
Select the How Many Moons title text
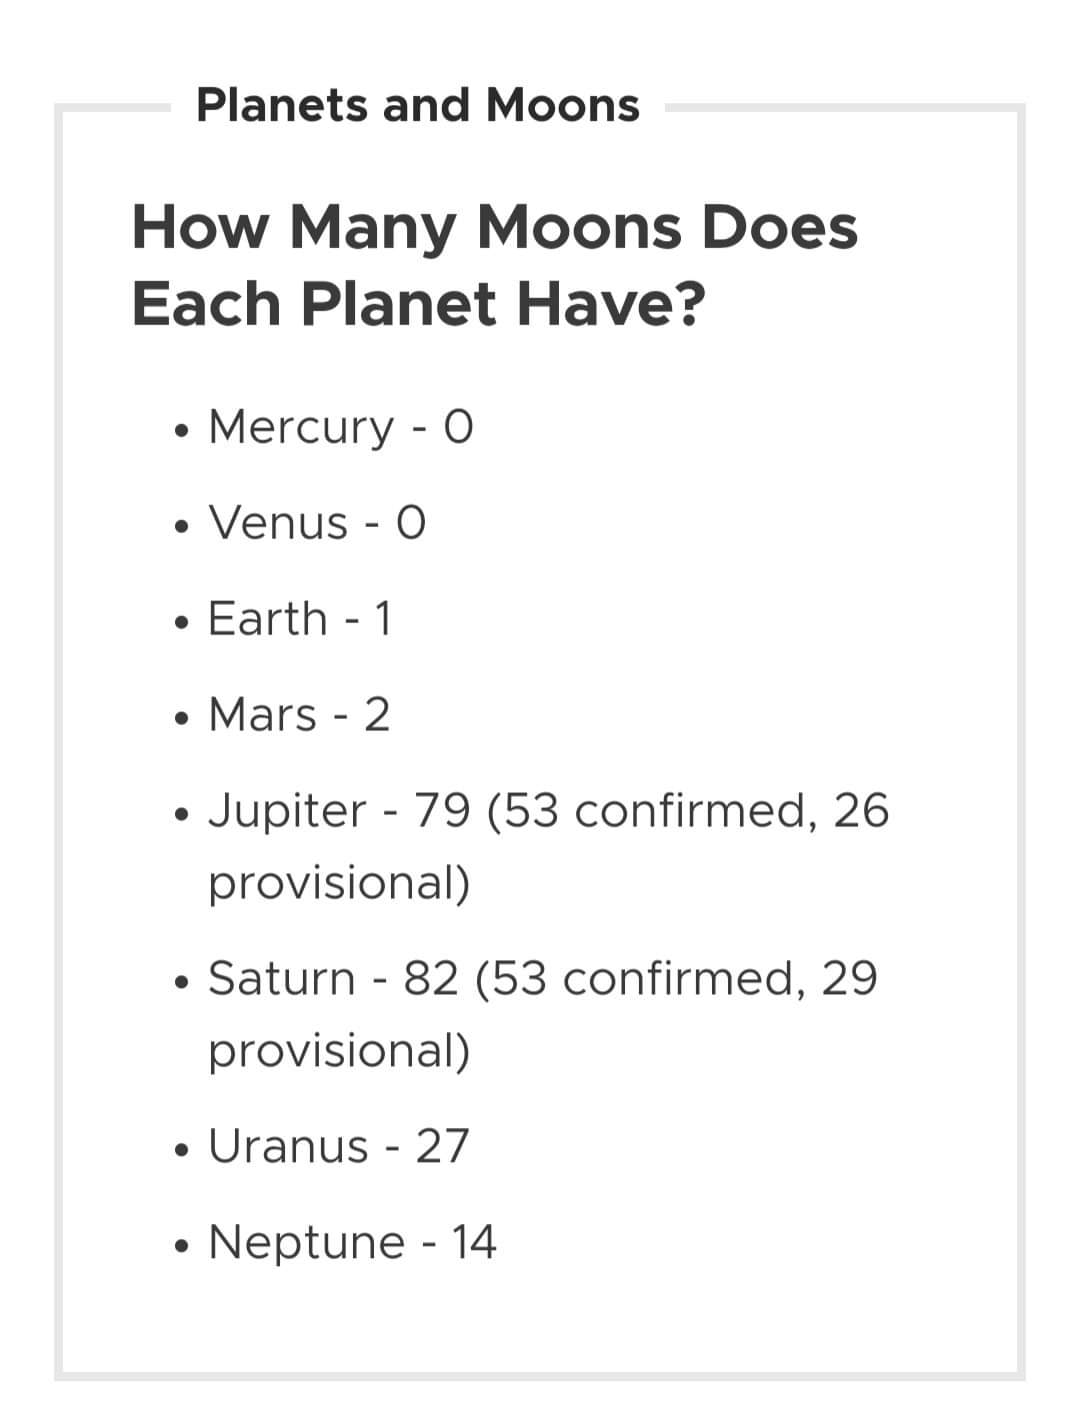(x=495, y=265)
